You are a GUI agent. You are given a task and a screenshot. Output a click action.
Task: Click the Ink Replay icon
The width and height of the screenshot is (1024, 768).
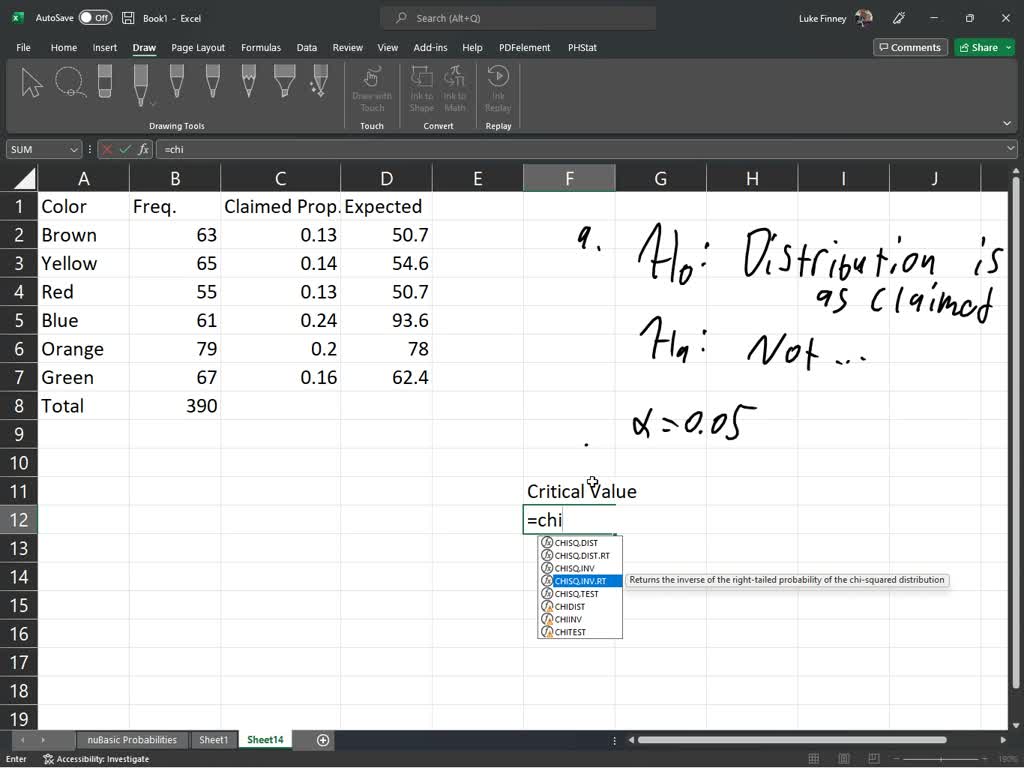pyautogui.click(x=498, y=89)
